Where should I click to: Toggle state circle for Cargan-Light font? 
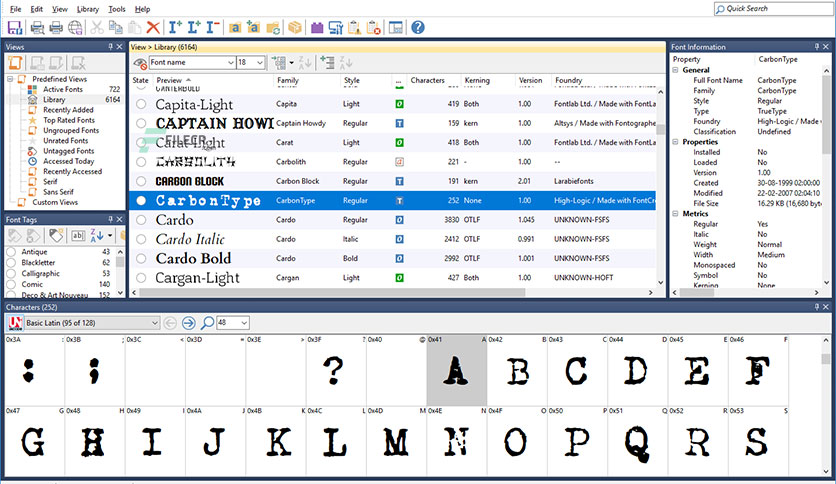click(x=141, y=278)
